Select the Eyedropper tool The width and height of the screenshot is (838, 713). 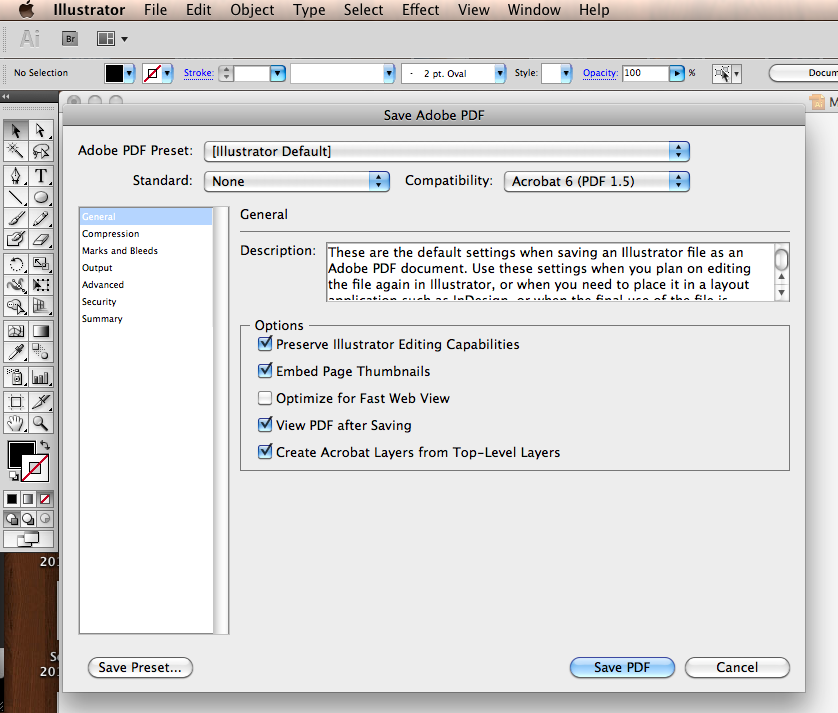(16, 352)
